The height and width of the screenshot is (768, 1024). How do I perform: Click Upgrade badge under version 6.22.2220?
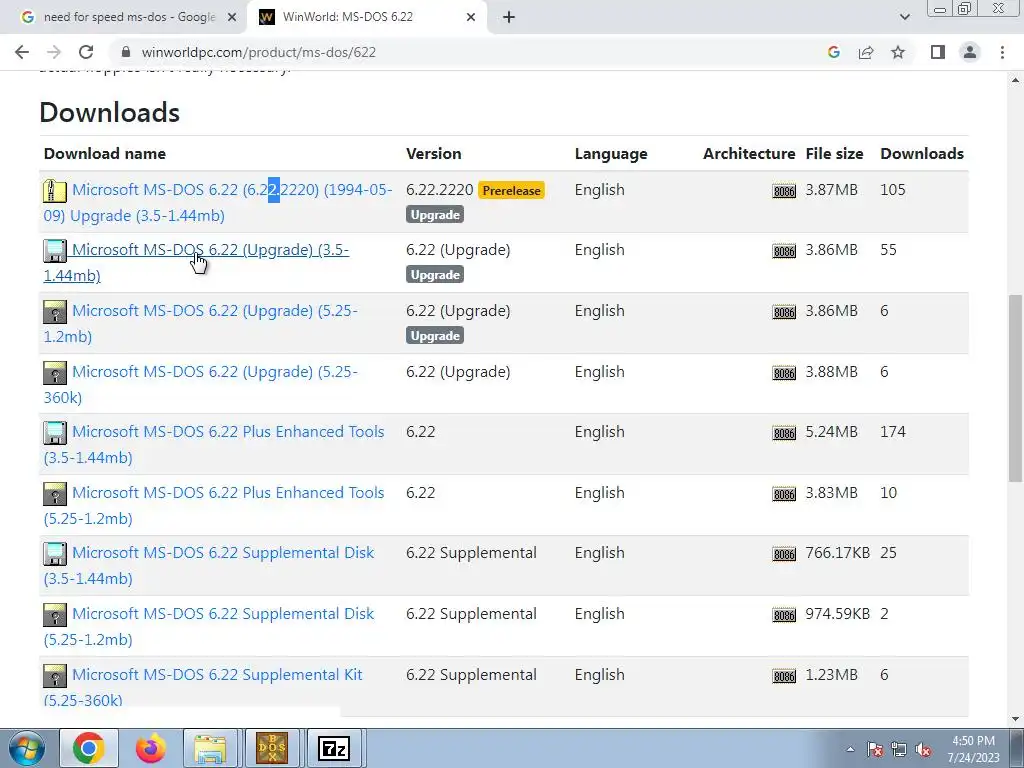tap(435, 215)
